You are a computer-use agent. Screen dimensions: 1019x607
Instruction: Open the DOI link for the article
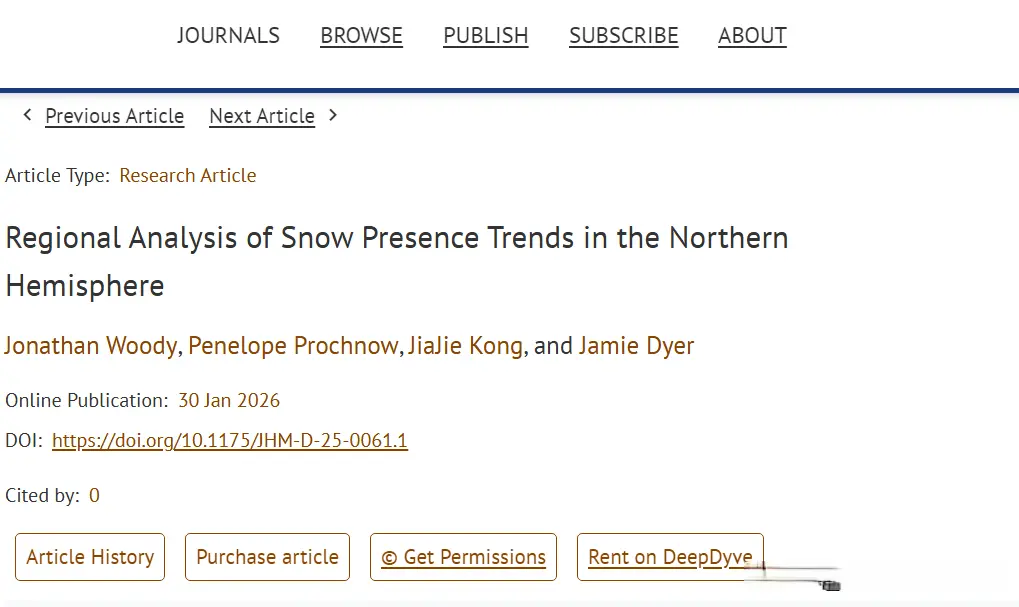(x=230, y=441)
